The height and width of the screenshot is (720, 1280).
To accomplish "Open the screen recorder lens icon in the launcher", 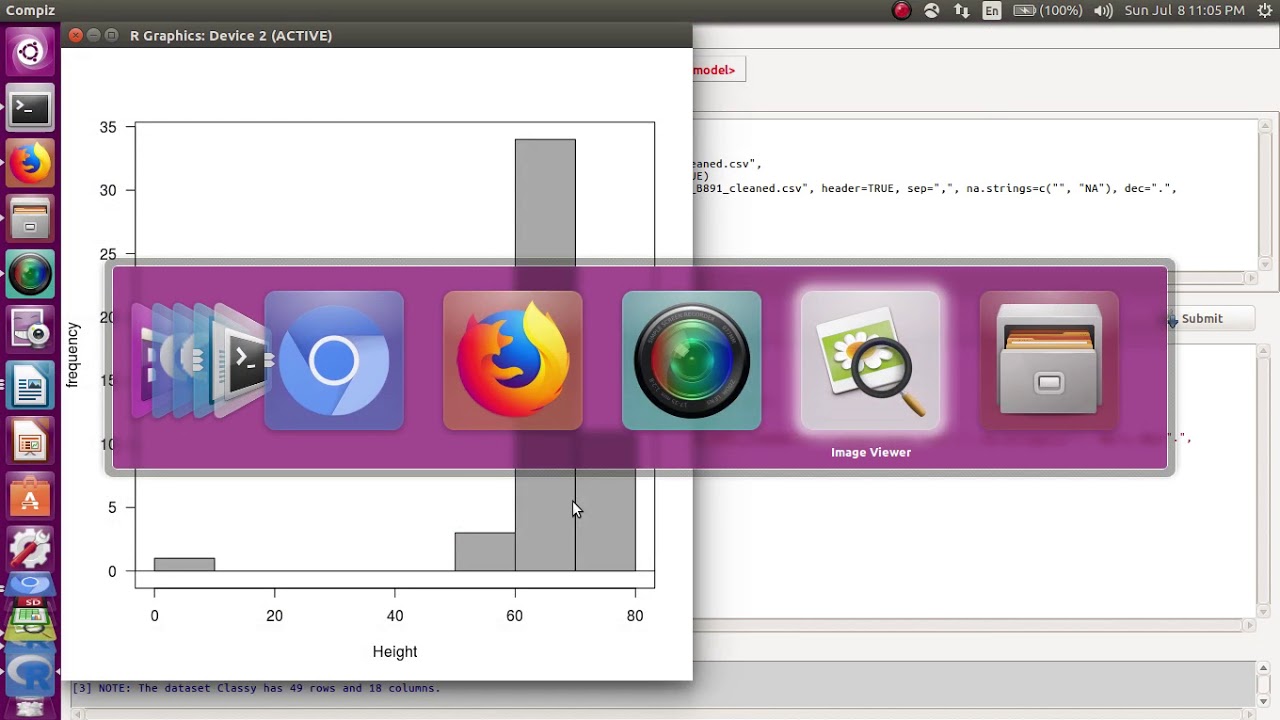I will point(30,272).
